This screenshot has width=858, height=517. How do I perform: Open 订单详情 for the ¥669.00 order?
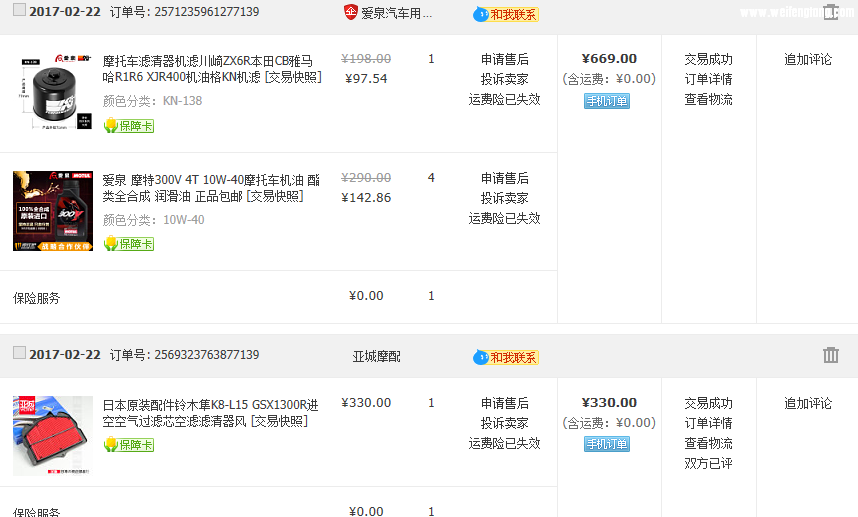click(x=708, y=79)
